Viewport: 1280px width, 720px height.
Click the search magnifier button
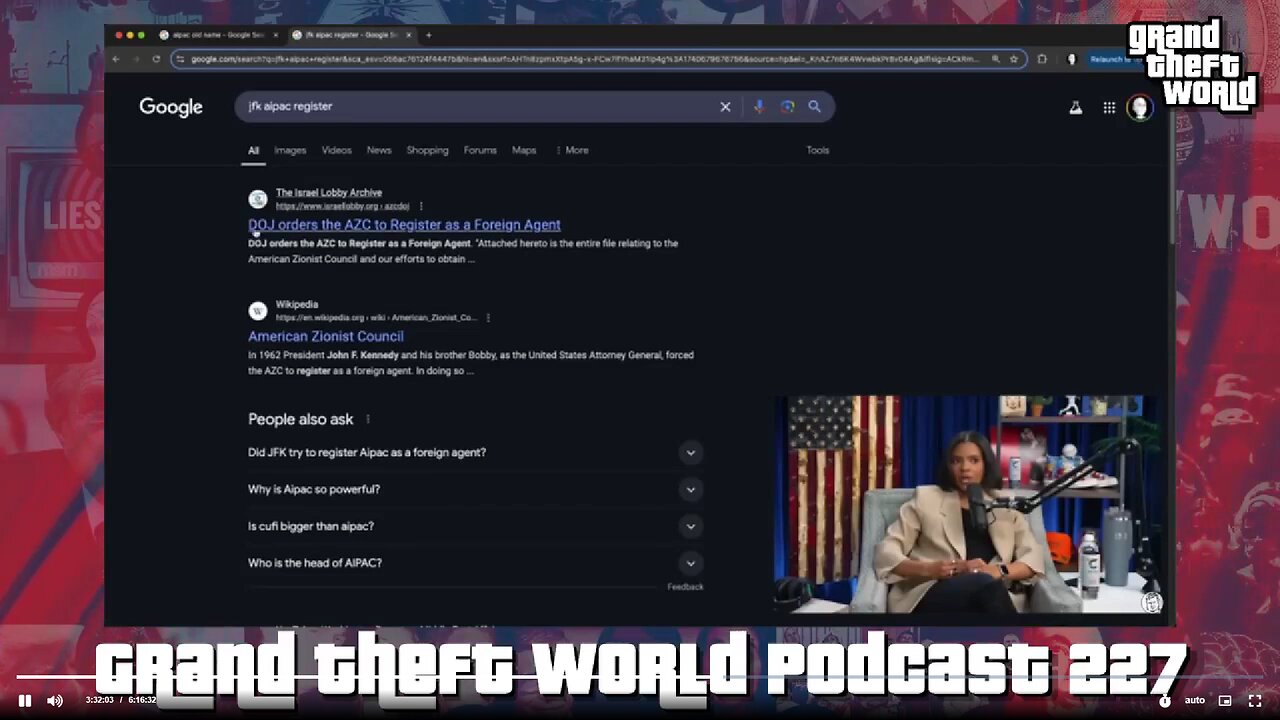815,107
